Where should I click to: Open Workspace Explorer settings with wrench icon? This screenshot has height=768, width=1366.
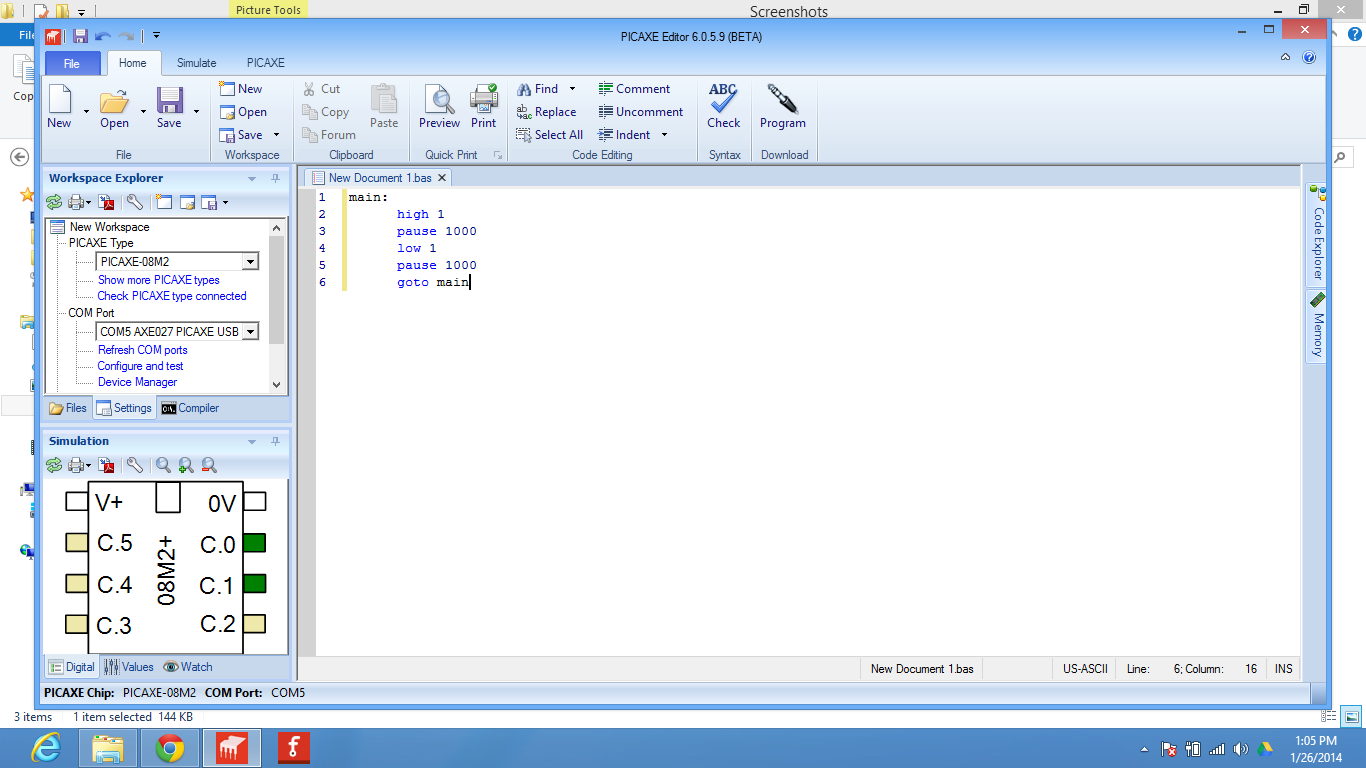click(134, 202)
